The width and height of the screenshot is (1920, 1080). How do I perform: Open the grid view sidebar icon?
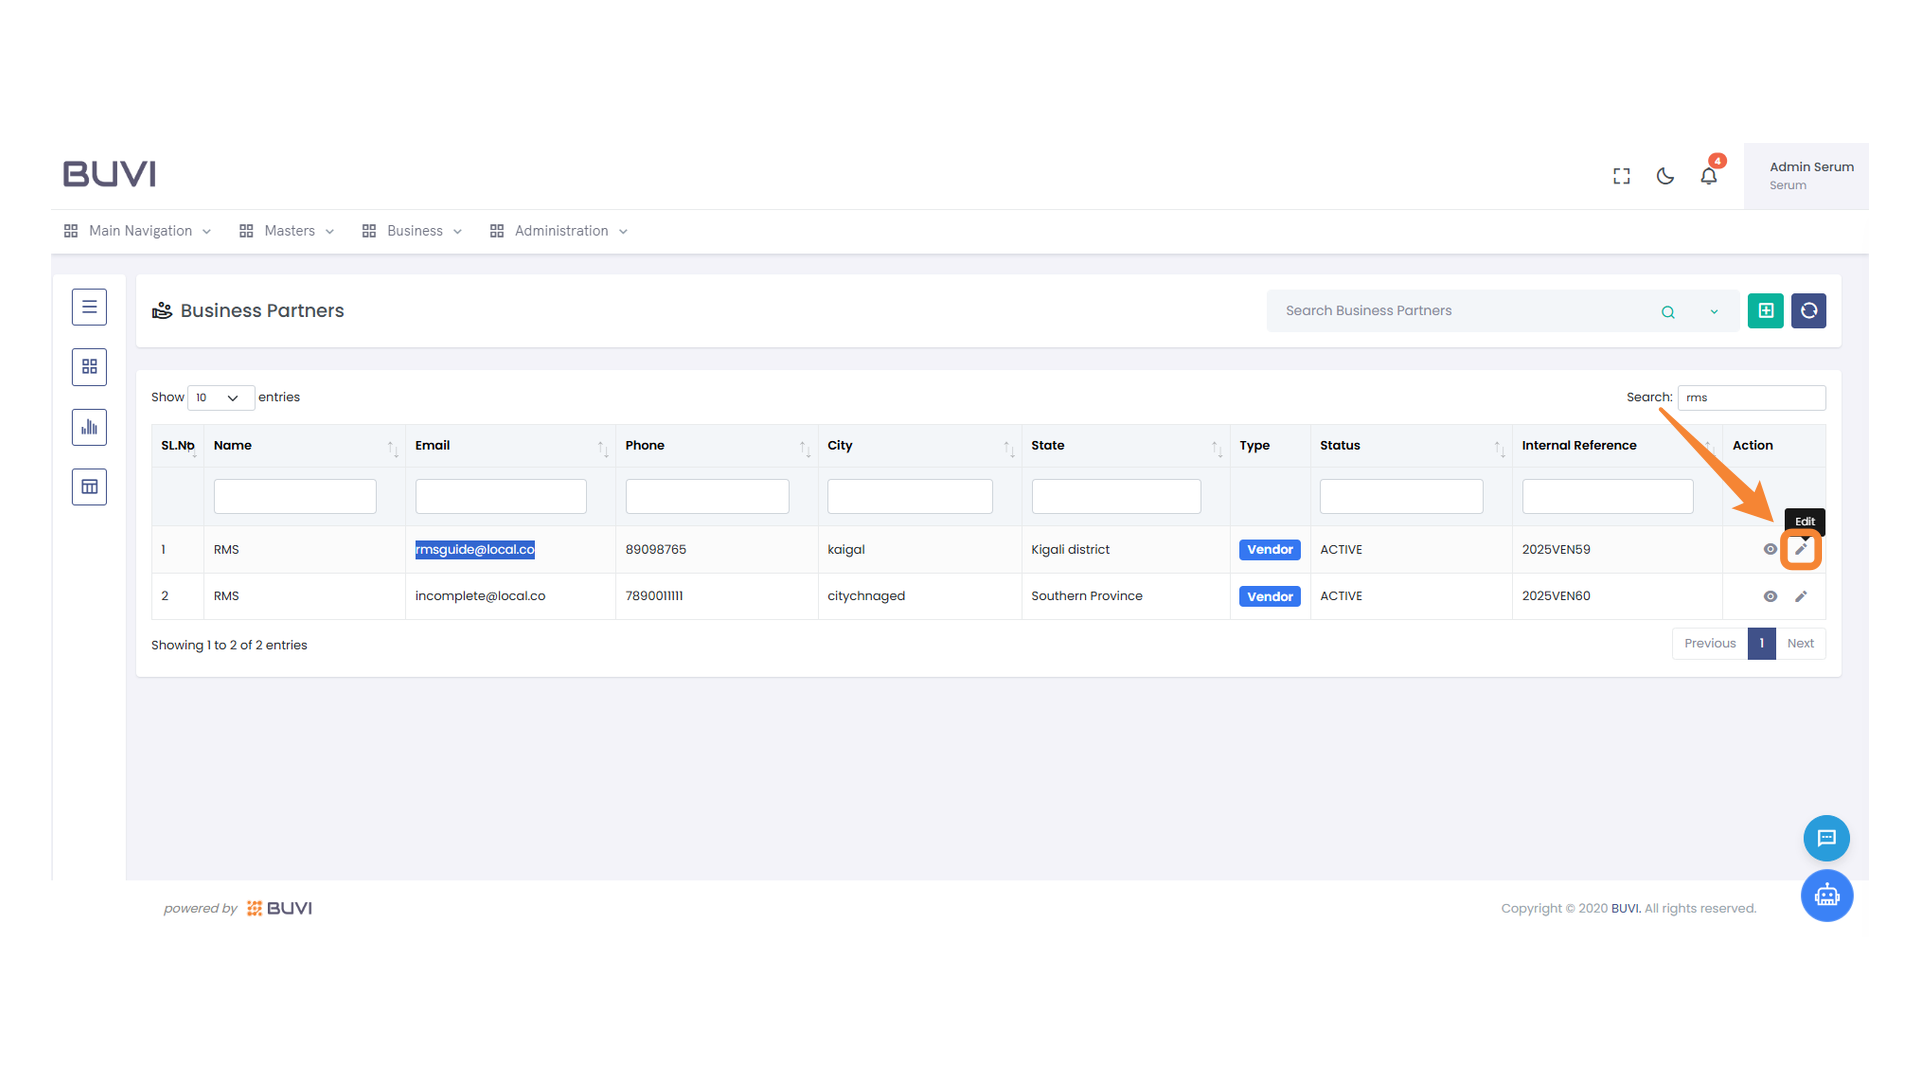pos(89,367)
